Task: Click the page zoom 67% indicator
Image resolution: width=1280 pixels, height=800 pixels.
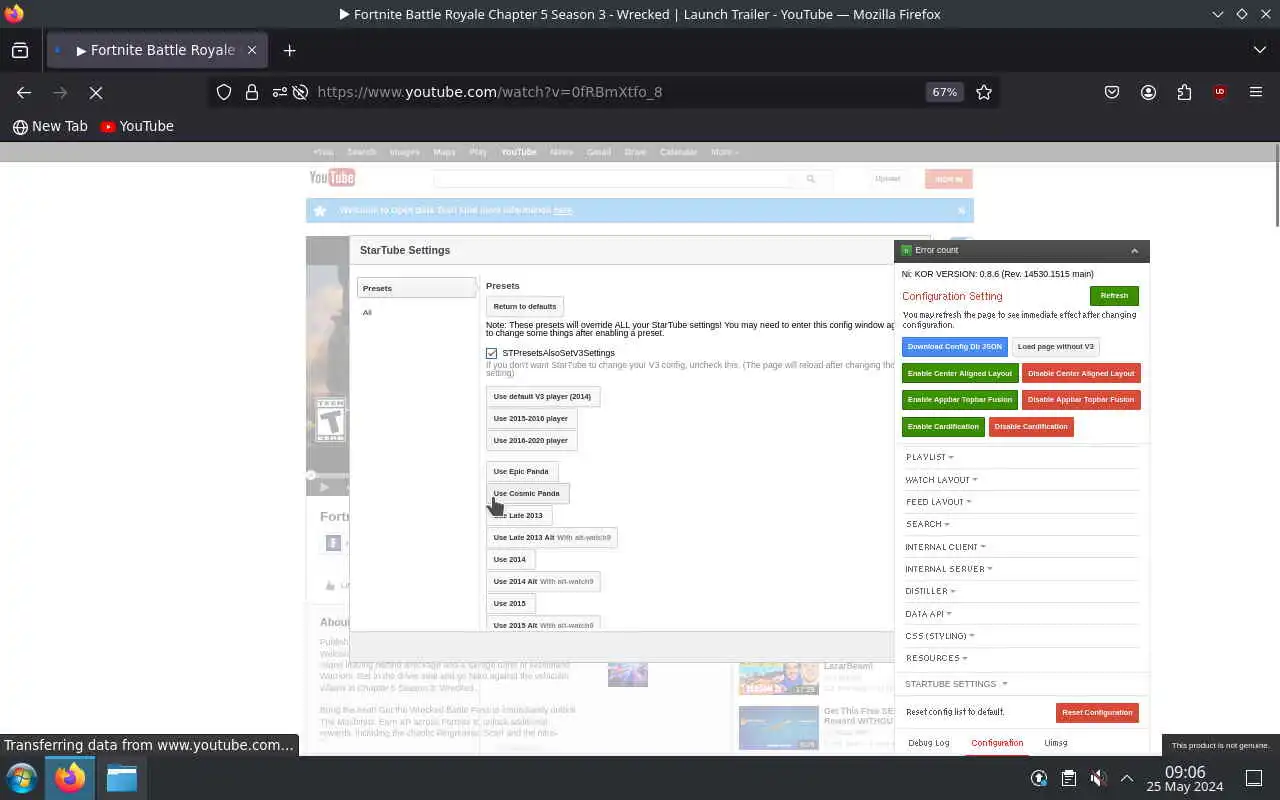Action: (944, 92)
